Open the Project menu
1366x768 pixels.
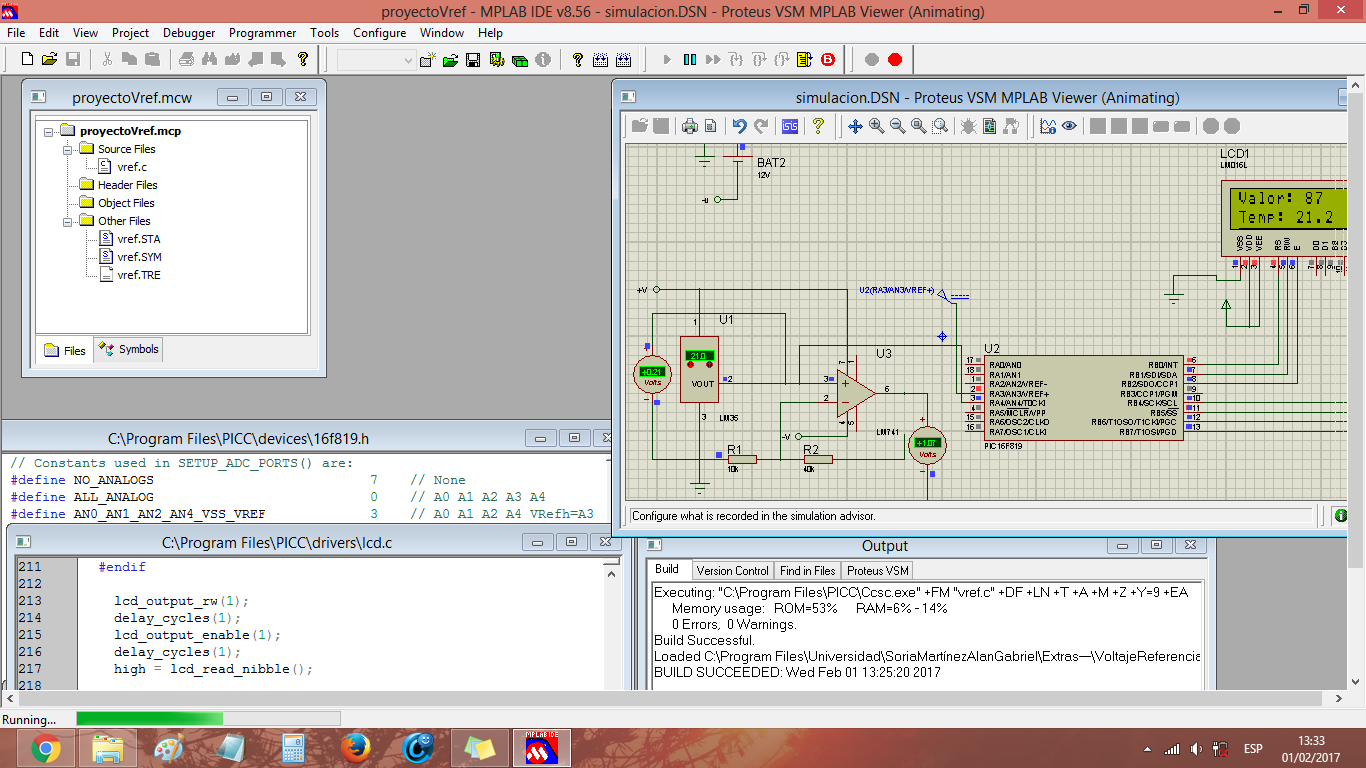pyautogui.click(x=130, y=33)
